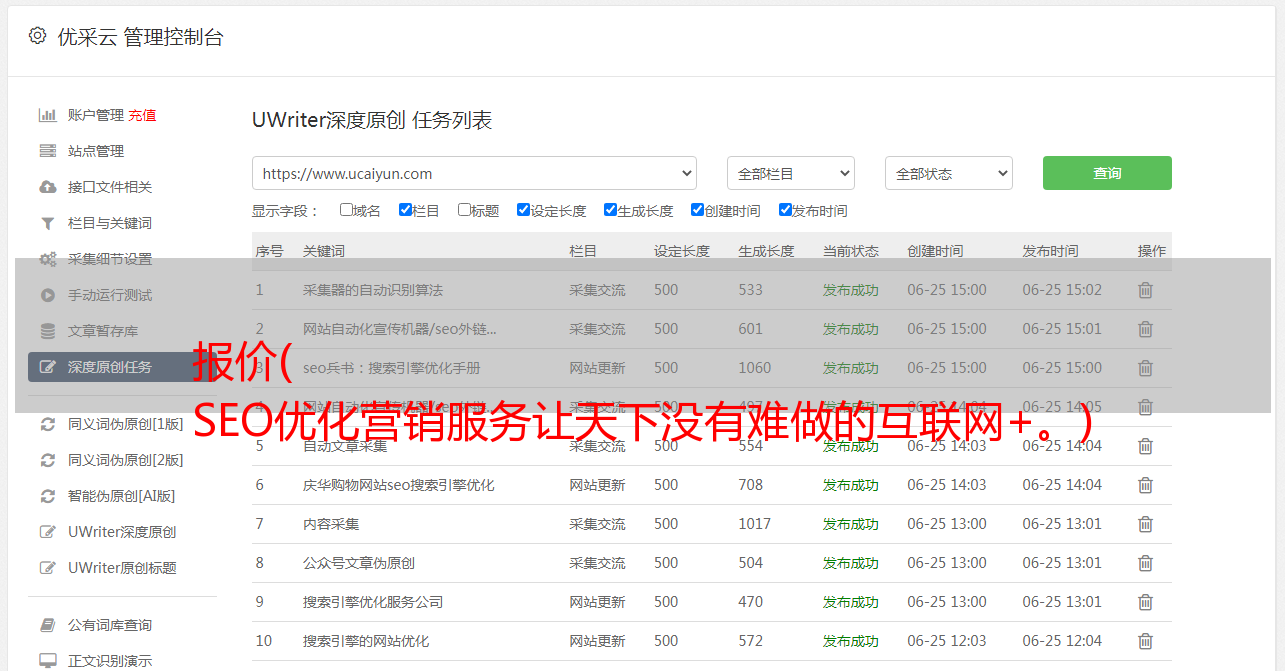1285x671 pixels.
Task: Open the 全部状态 filter dropdown
Action: pyautogui.click(x=948, y=173)
